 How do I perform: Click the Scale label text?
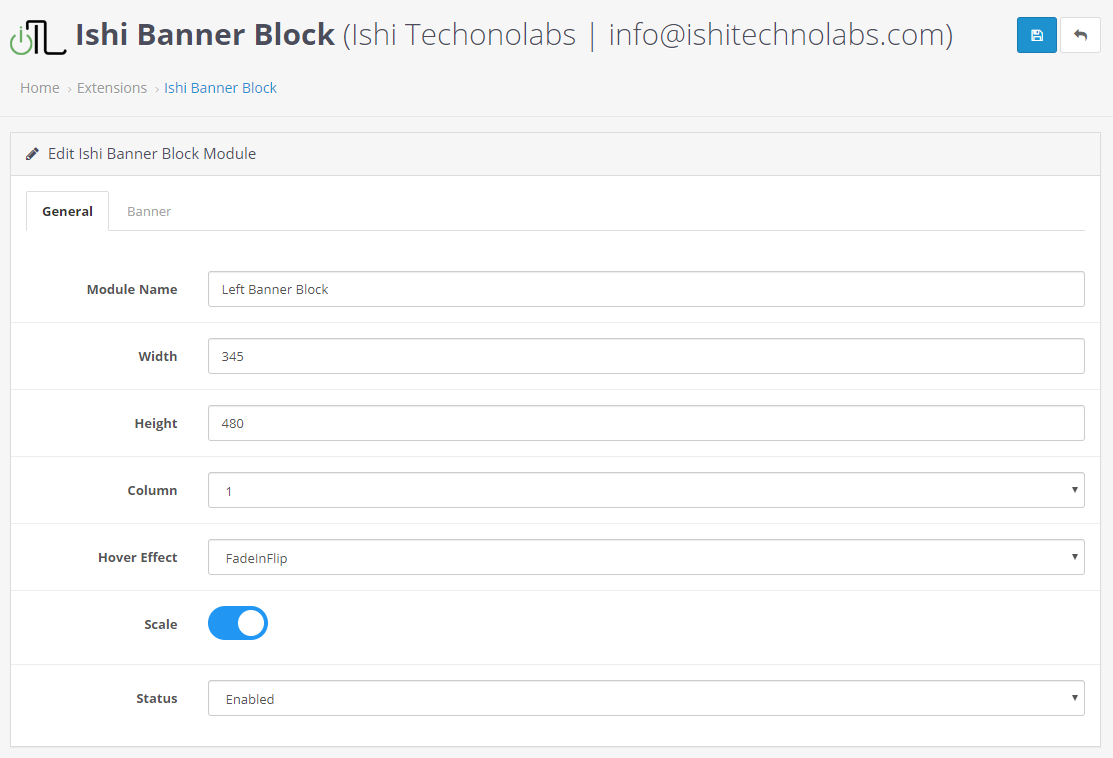pos(160,624)
